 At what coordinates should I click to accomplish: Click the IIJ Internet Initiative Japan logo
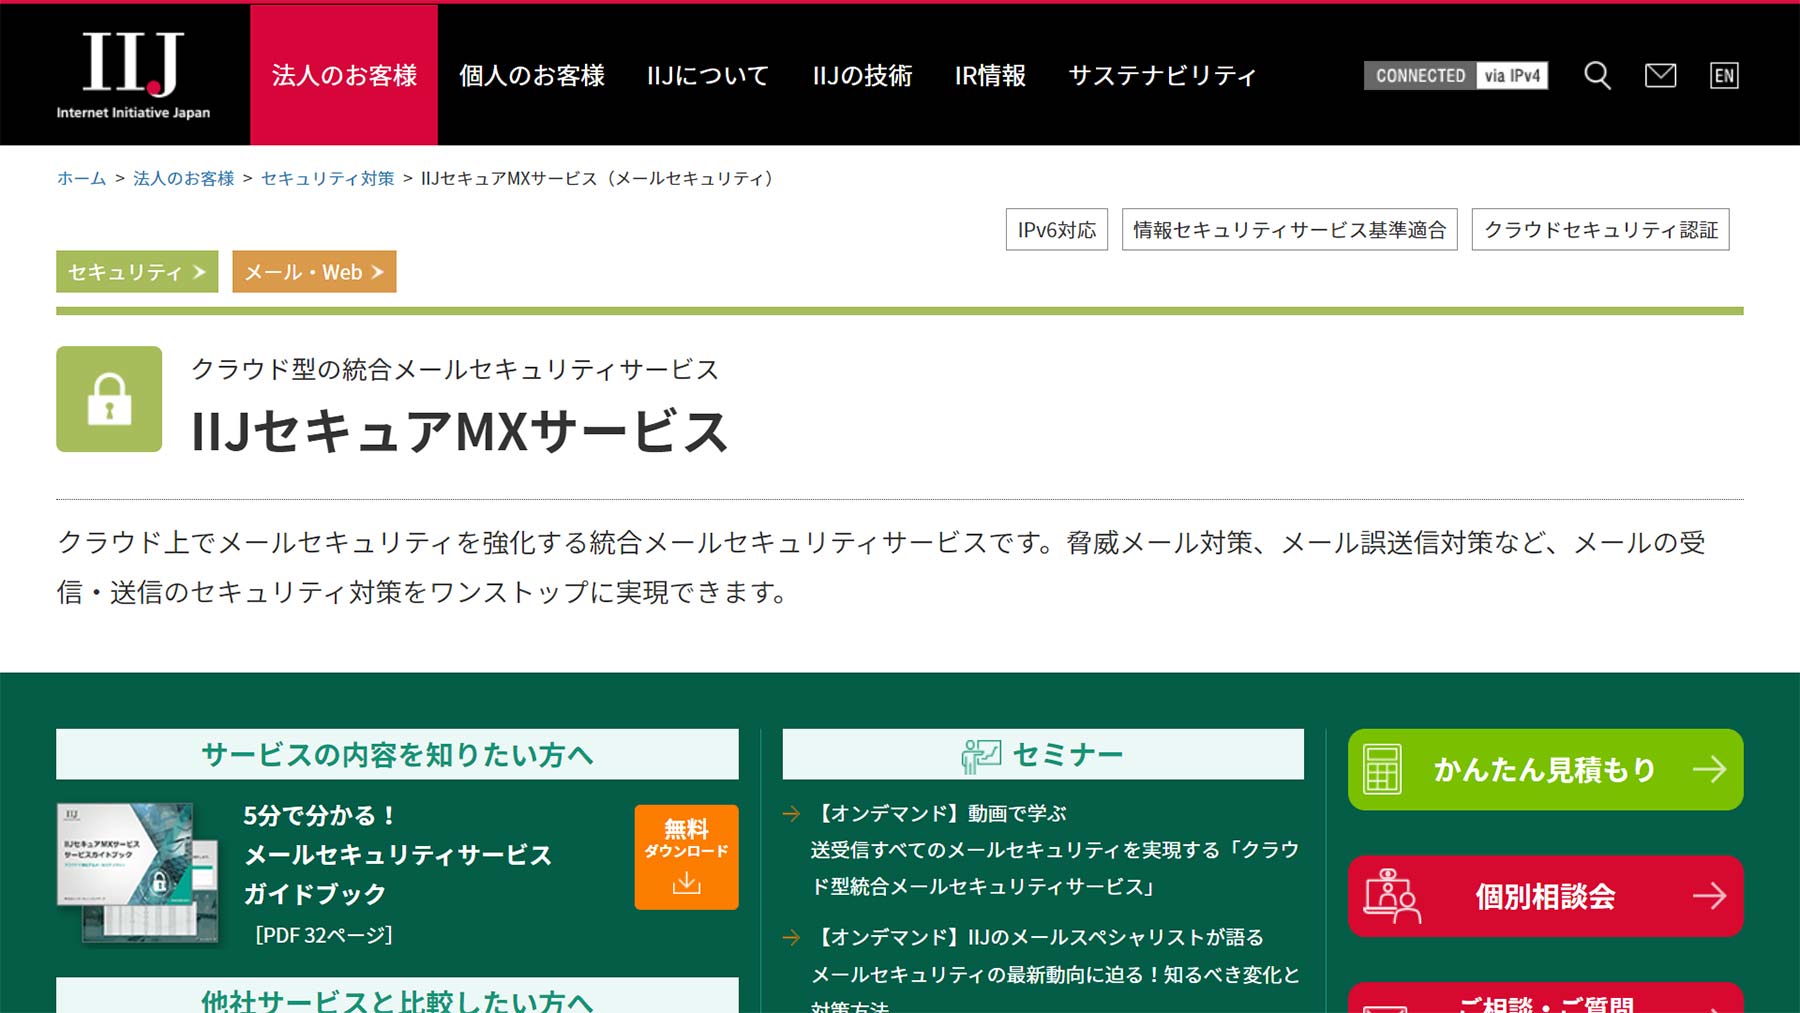coord(133,75)
